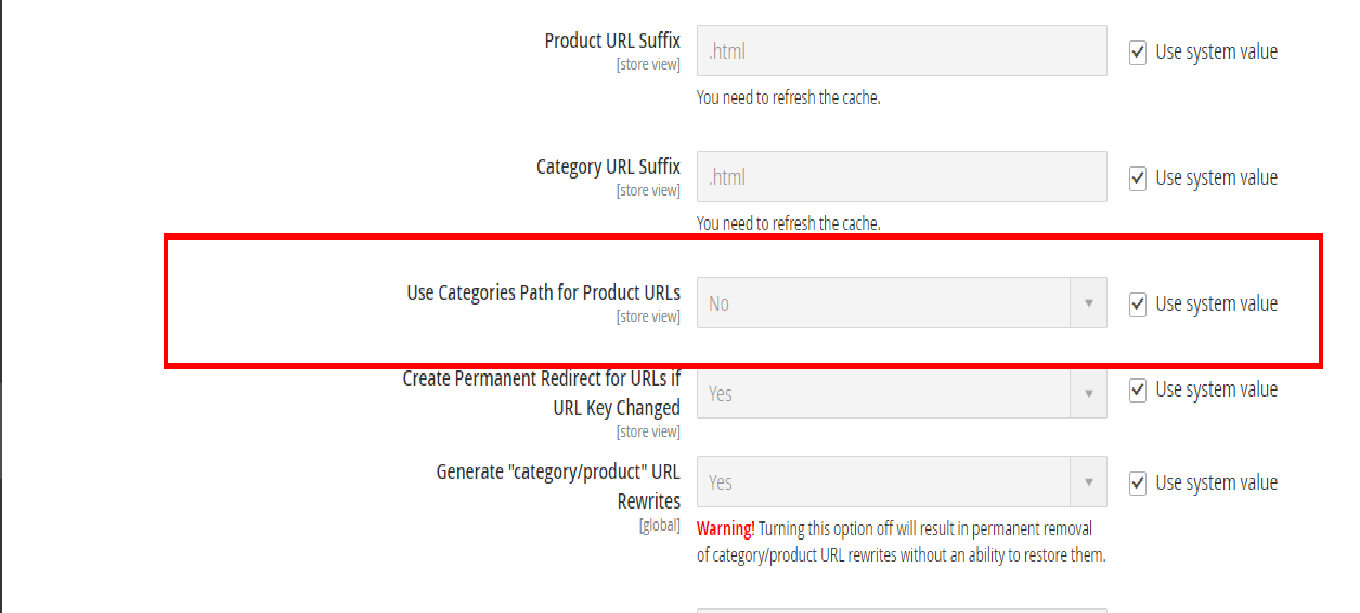The height and width of the screenshot is (613, 1360).
Task: Open Generate category/product URL Rewrites dropdown
Action: point(901,482)
